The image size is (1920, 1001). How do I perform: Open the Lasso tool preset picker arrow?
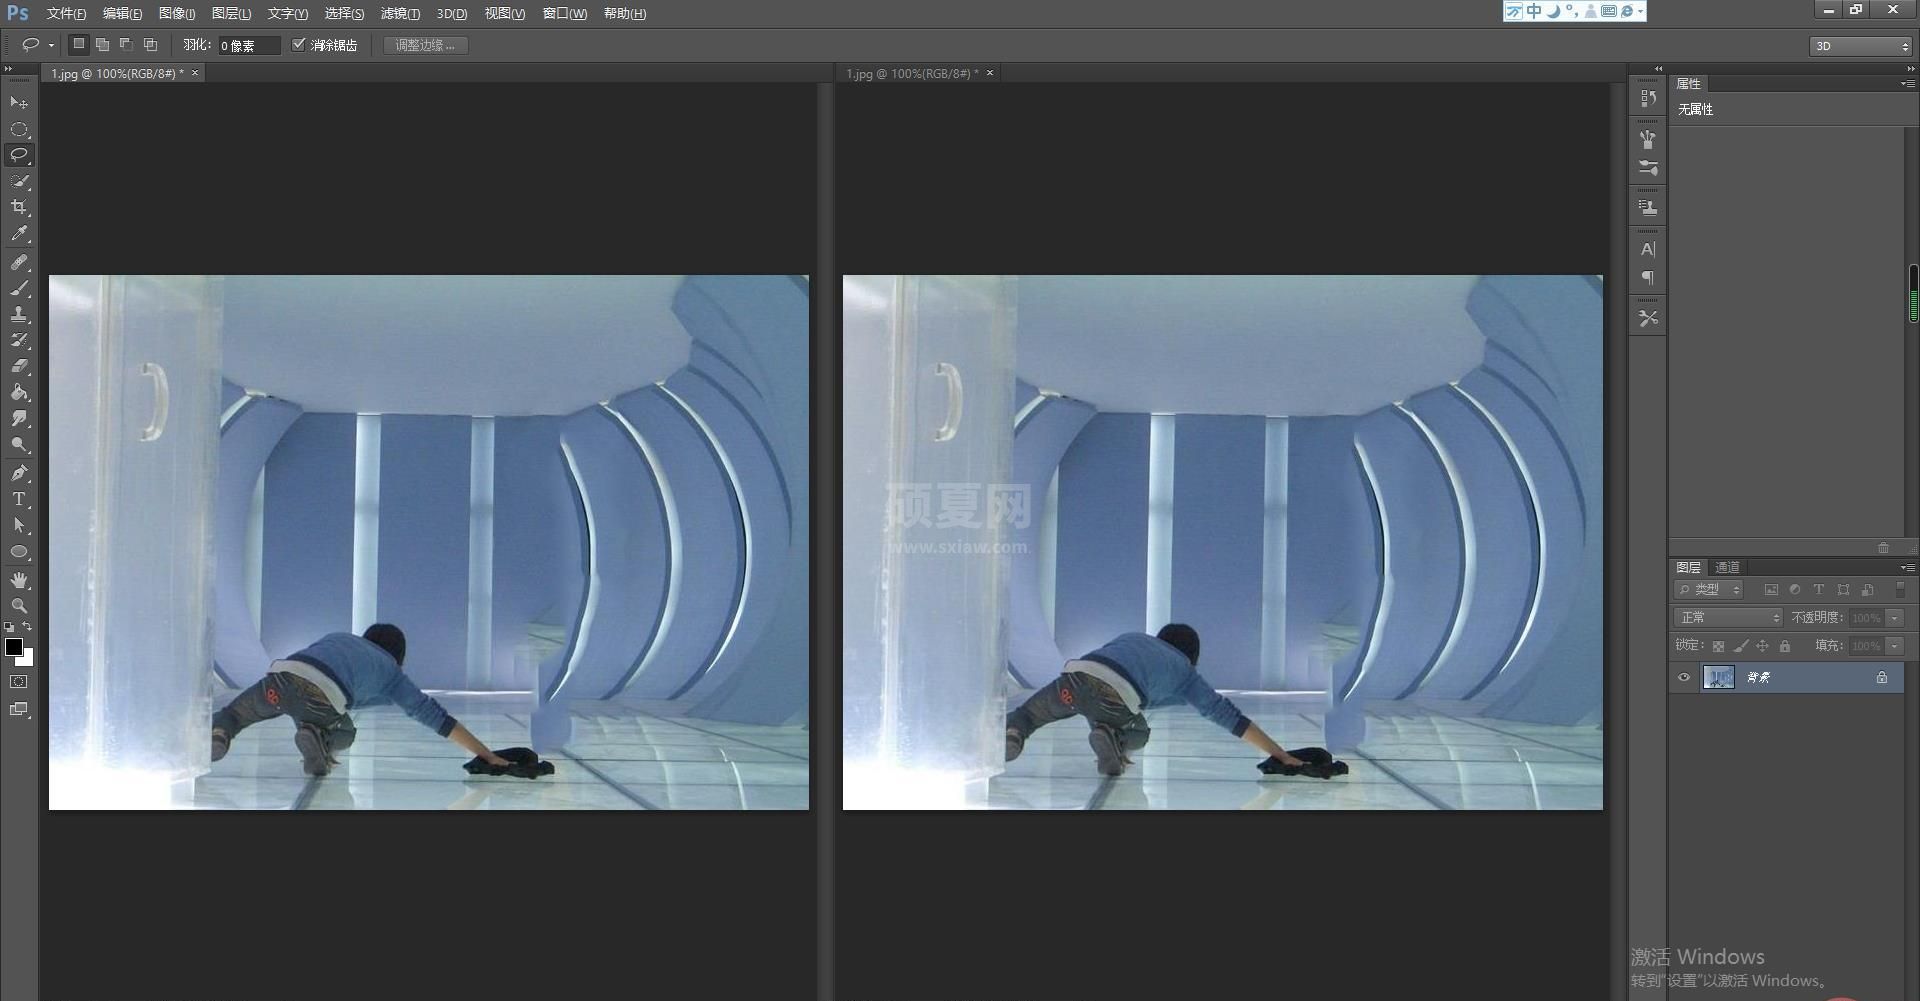tap(51, 46)
